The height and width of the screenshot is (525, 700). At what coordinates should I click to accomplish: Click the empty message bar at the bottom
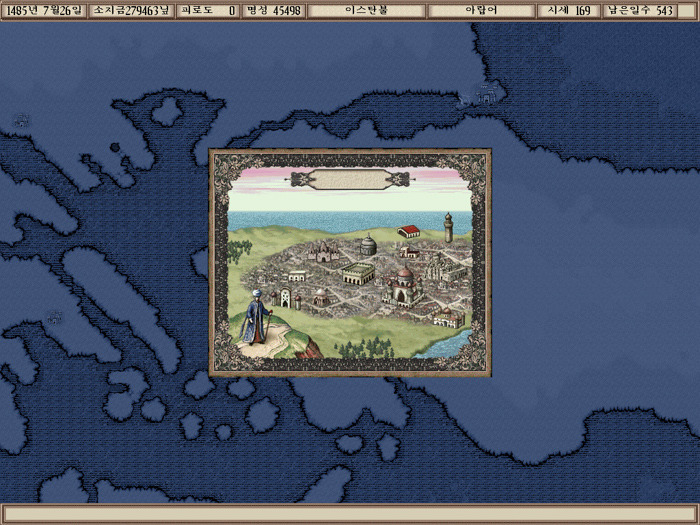coord(350,513)
